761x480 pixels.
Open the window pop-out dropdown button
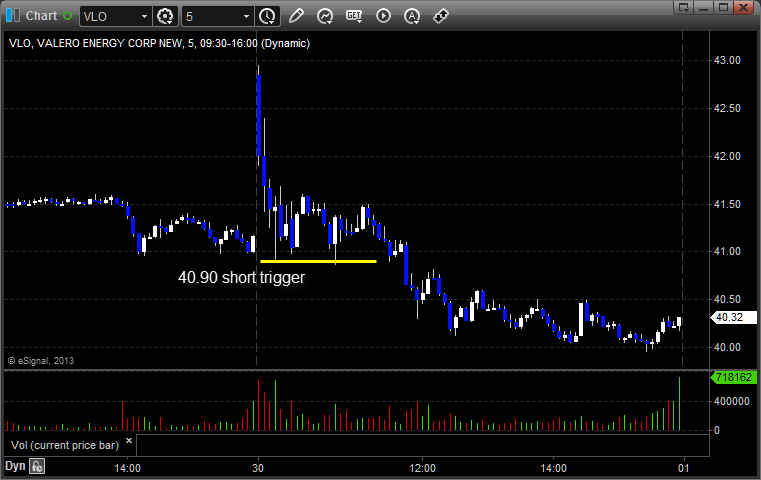click(x=683, y=7)
